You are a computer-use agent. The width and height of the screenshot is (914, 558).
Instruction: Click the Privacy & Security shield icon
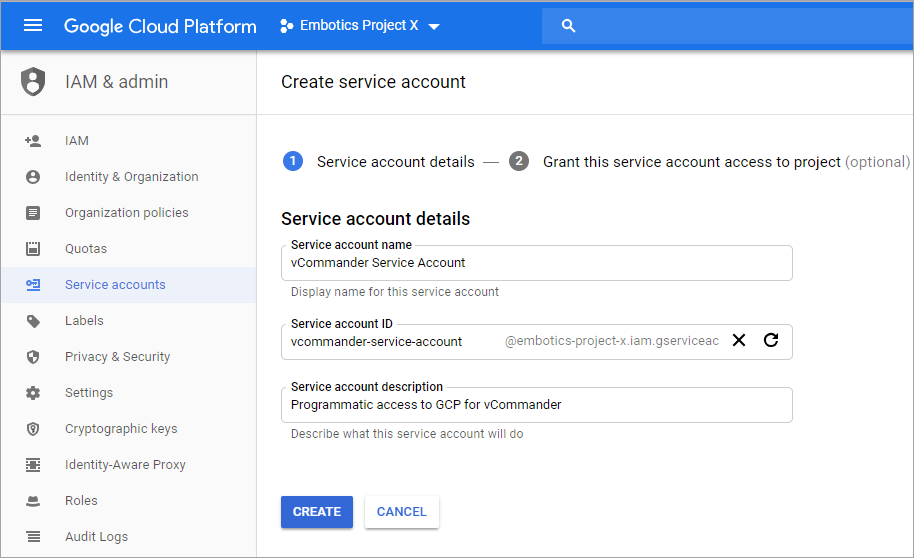[33, 357]
